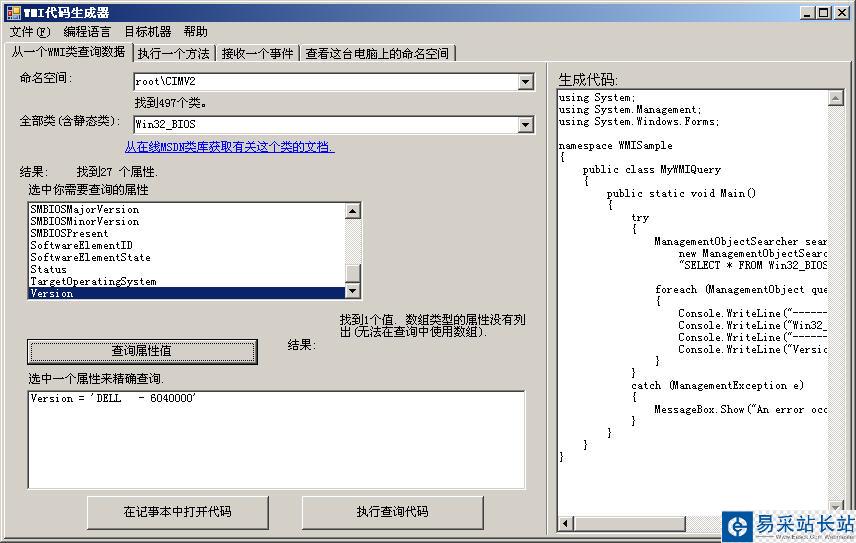Click the property list scrollbar thumb
The height and width of the screenshot is (543, 856).
[353, 273]
